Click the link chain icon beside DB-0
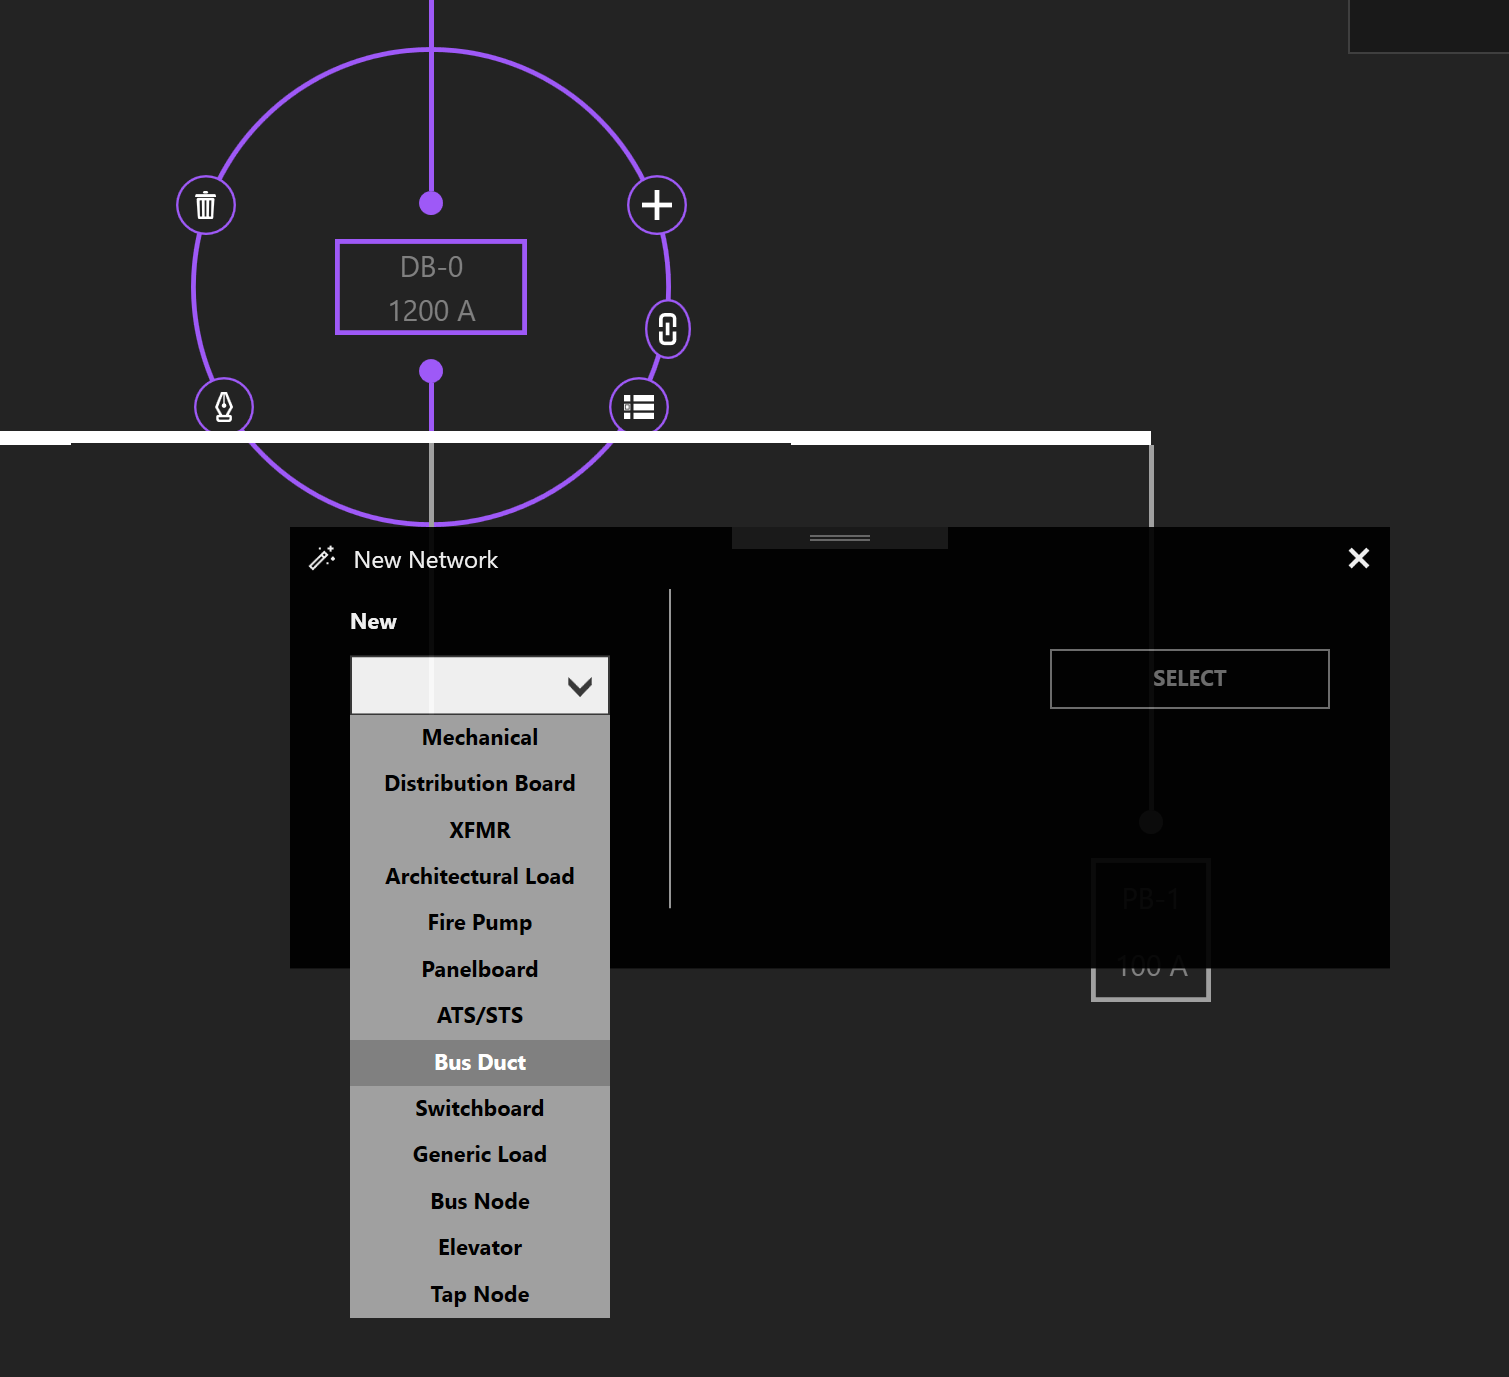1509x1377 pixels. [668, 329]
